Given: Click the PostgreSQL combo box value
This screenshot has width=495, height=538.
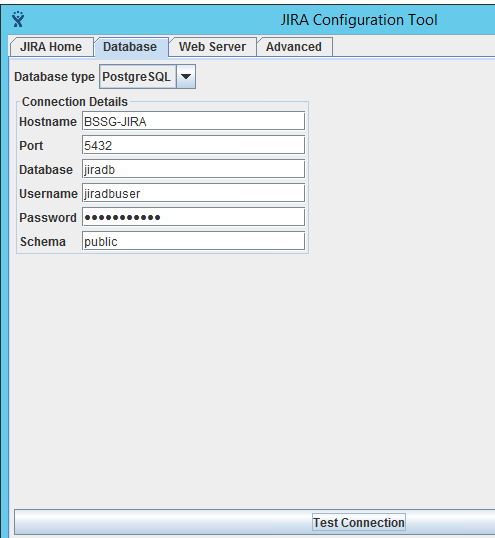Looking at the screenshot, I should click(138, 77).
